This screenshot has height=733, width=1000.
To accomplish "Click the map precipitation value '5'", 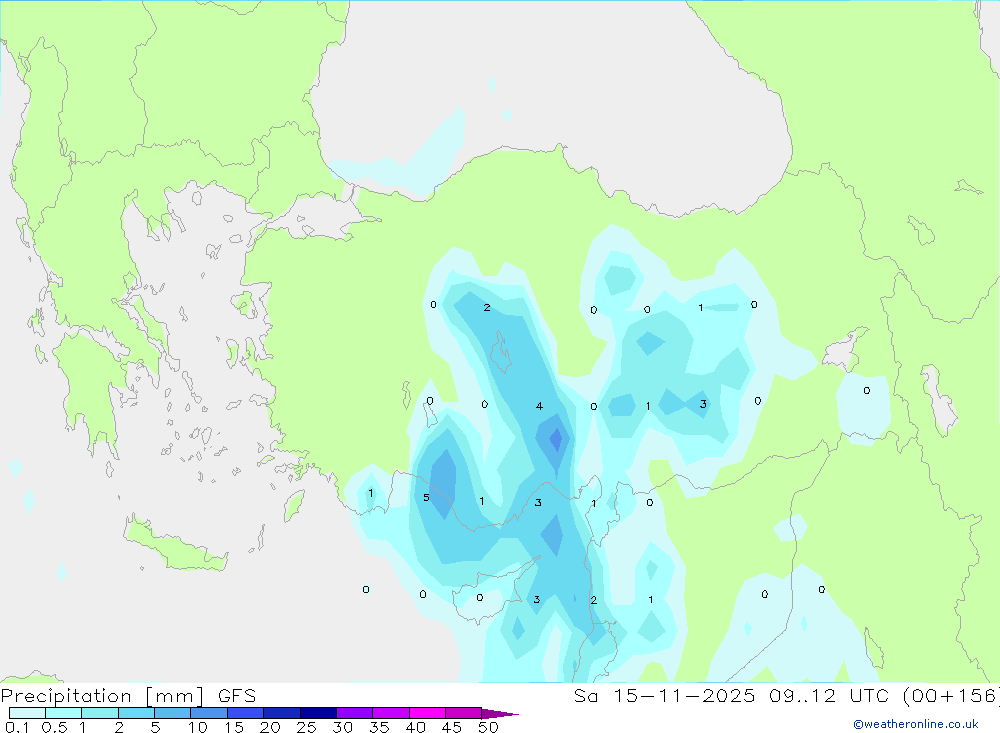I will pos(426,498).
